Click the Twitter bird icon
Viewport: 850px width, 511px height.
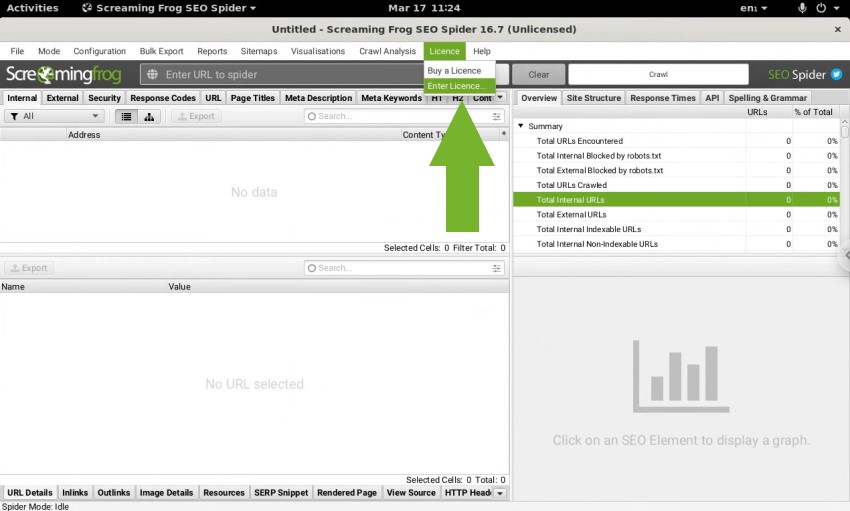[836, 75]
